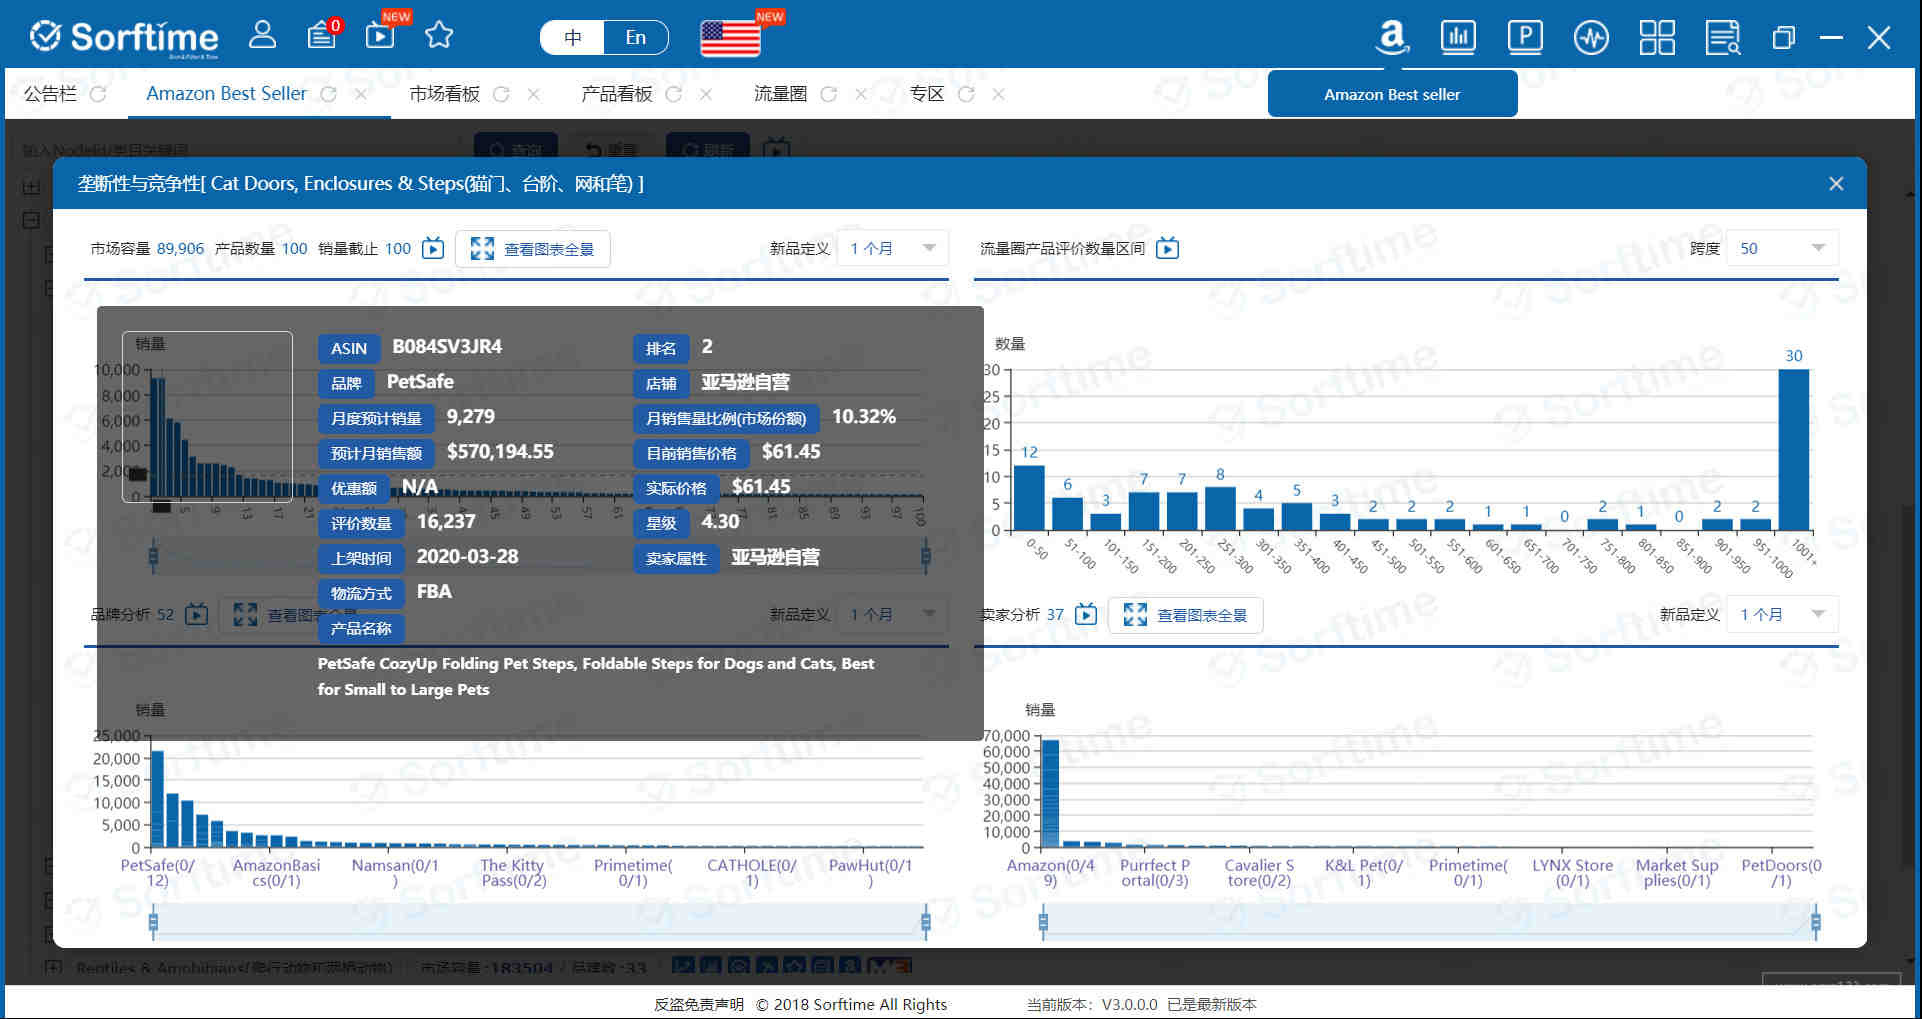Switch to the Amazon Best Seller tab

226,93
